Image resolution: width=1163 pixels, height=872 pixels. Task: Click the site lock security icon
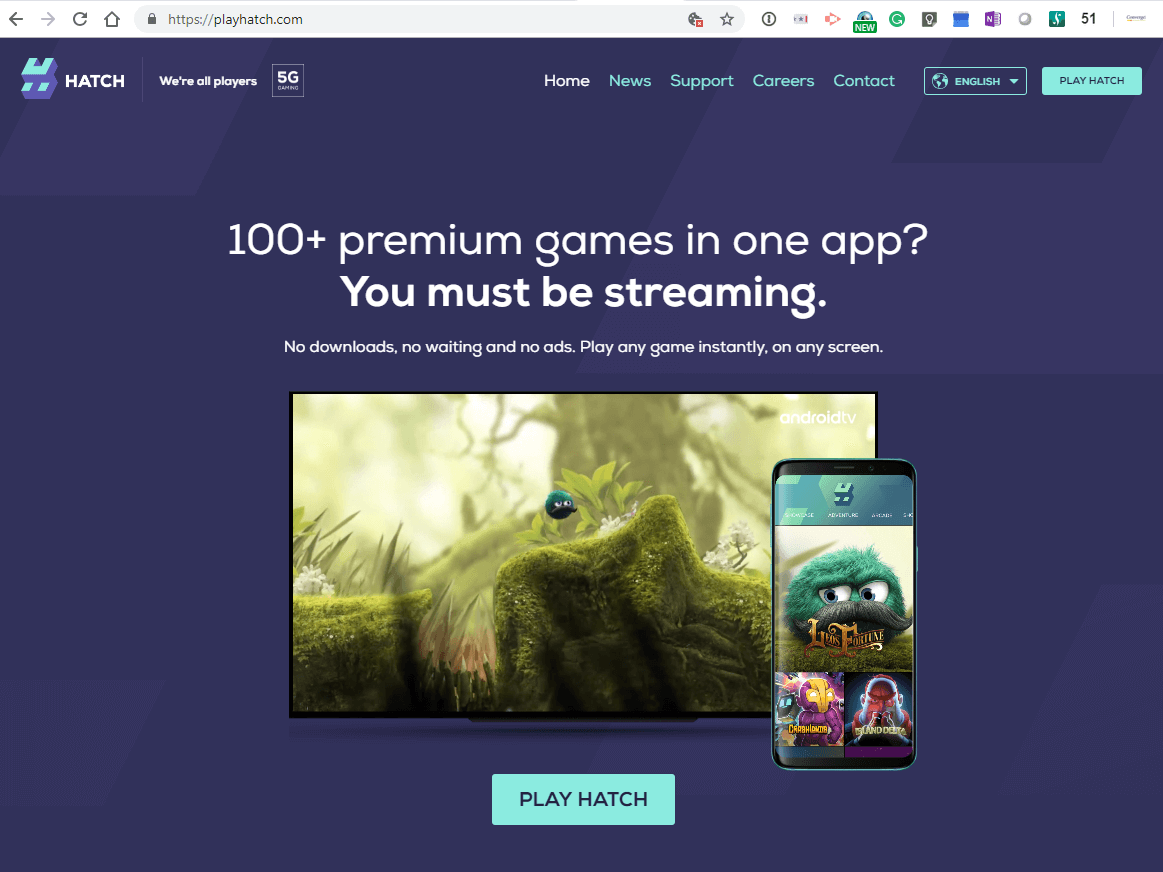click(x=152, y=19)
